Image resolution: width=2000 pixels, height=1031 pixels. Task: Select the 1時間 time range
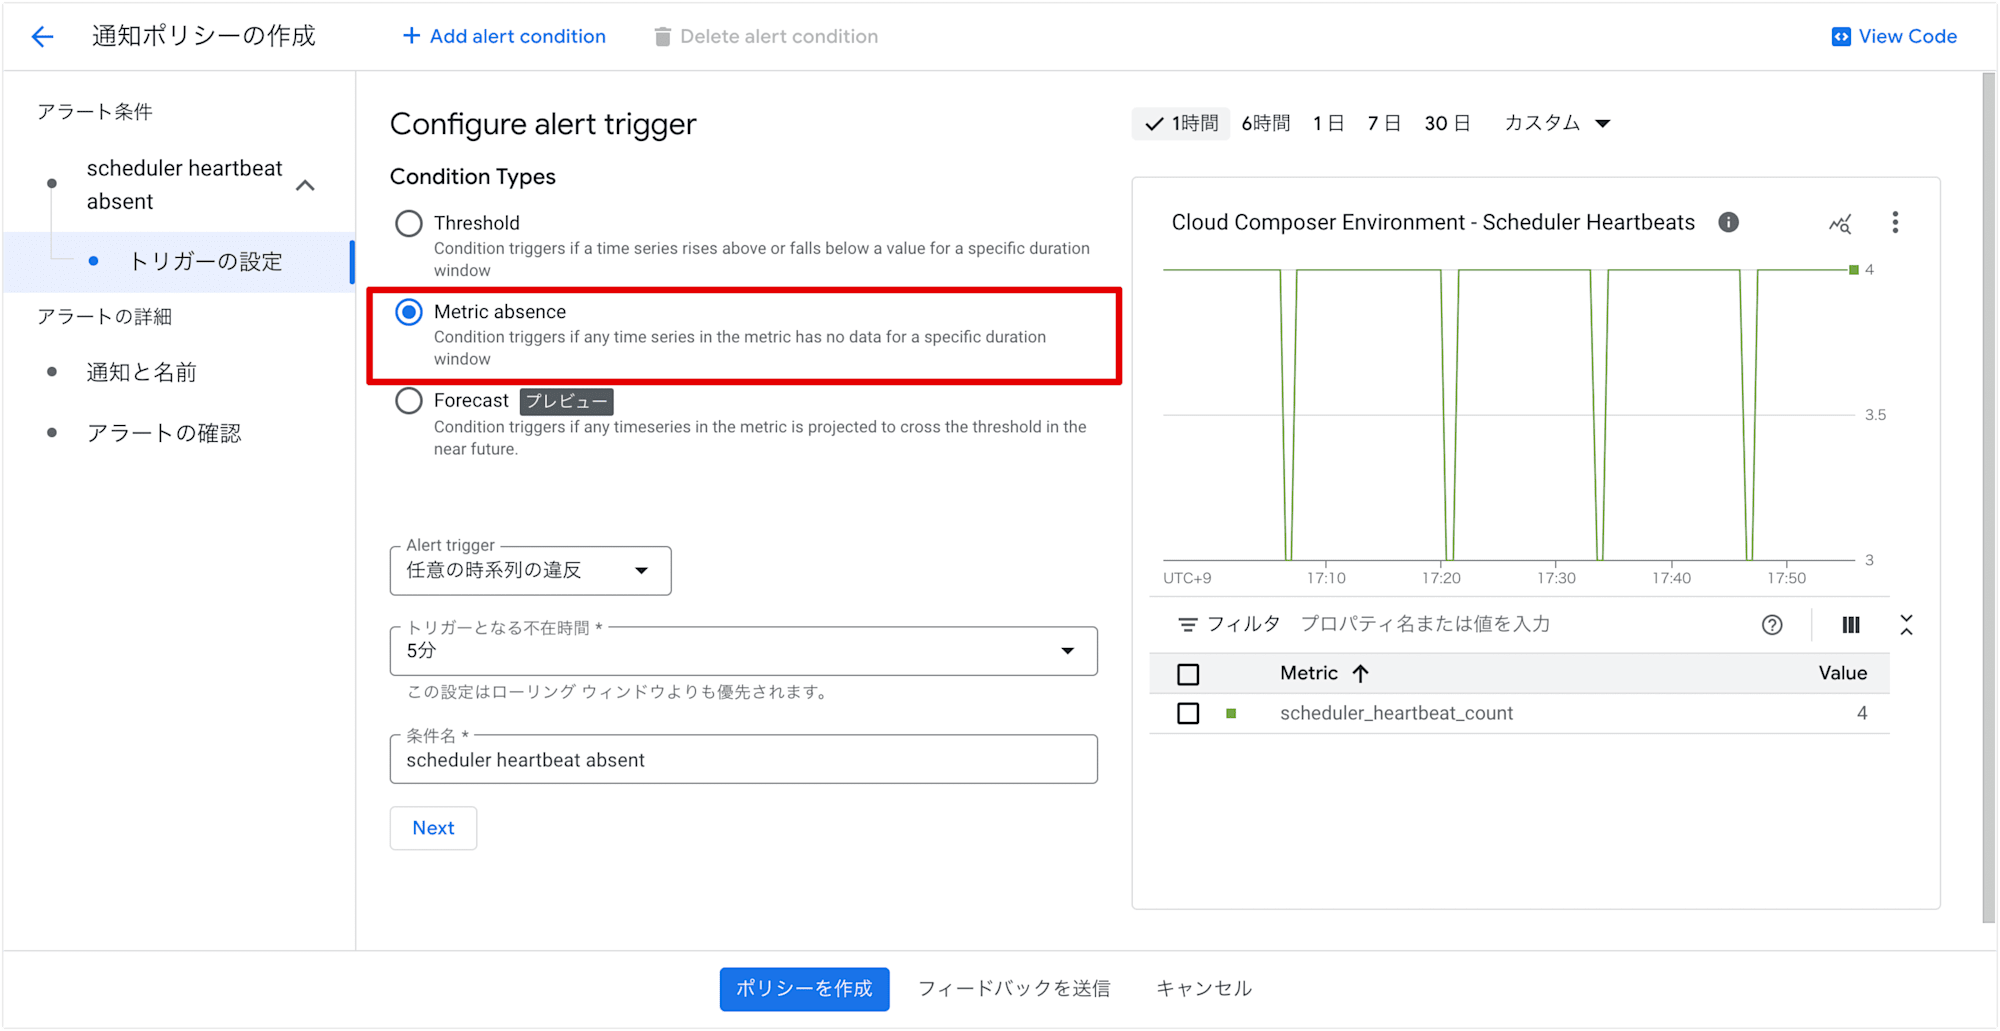click(x=1182, y=123)
